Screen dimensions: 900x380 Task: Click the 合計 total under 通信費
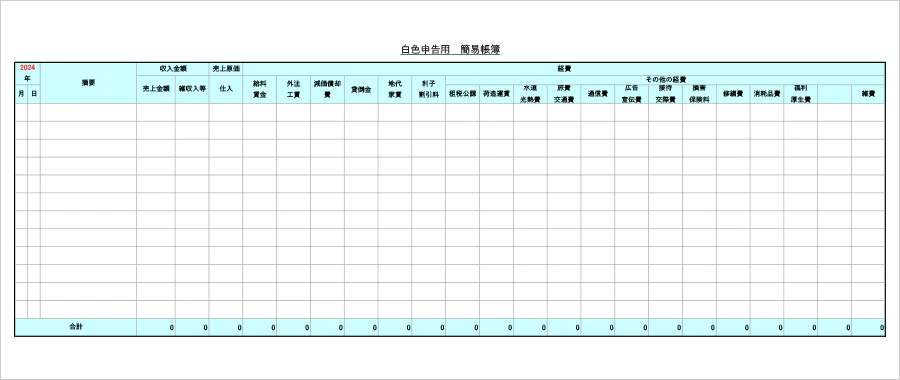click(x=598, y=327)
